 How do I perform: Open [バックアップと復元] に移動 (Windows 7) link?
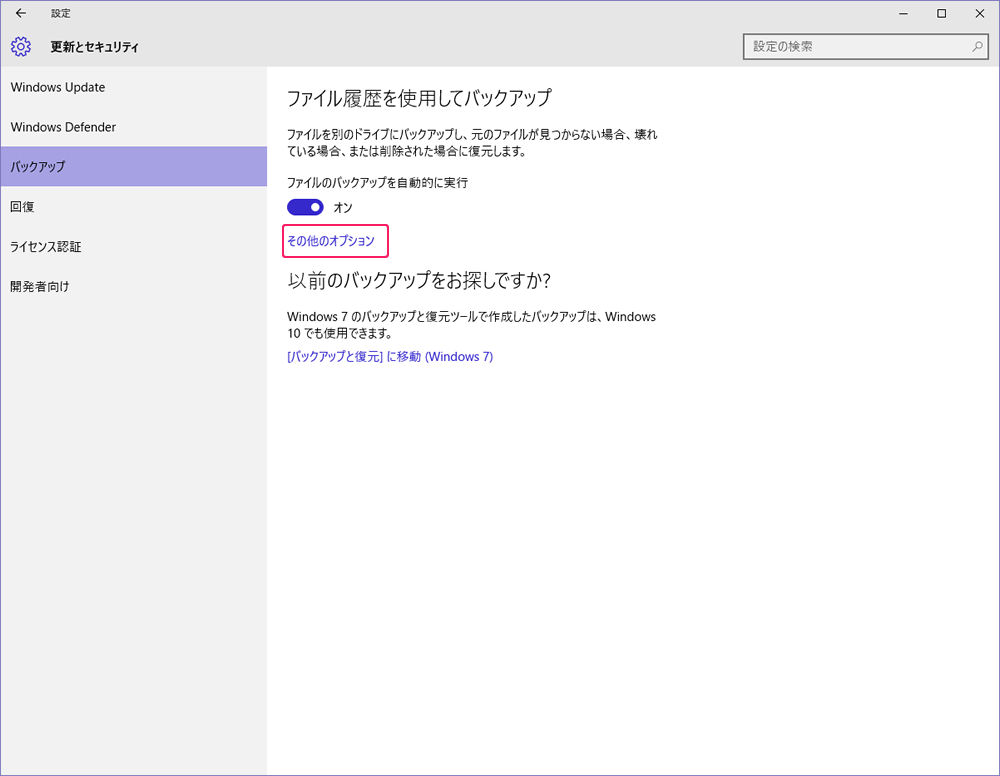point(390,356)
